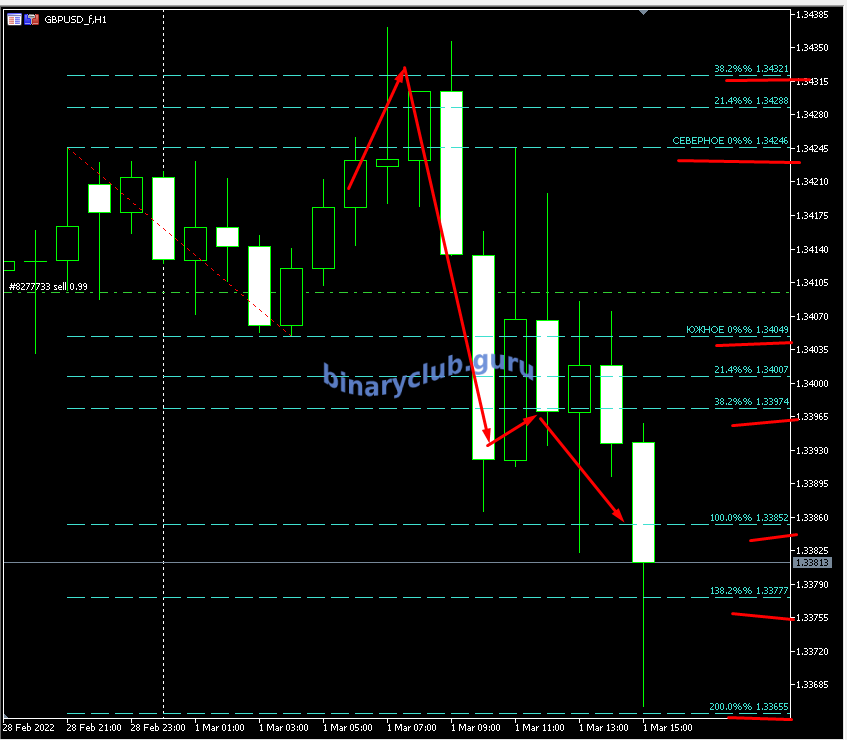
Task: Click the 1 Mar 15:00 time axis label
Action: click(x=667, y=728)
